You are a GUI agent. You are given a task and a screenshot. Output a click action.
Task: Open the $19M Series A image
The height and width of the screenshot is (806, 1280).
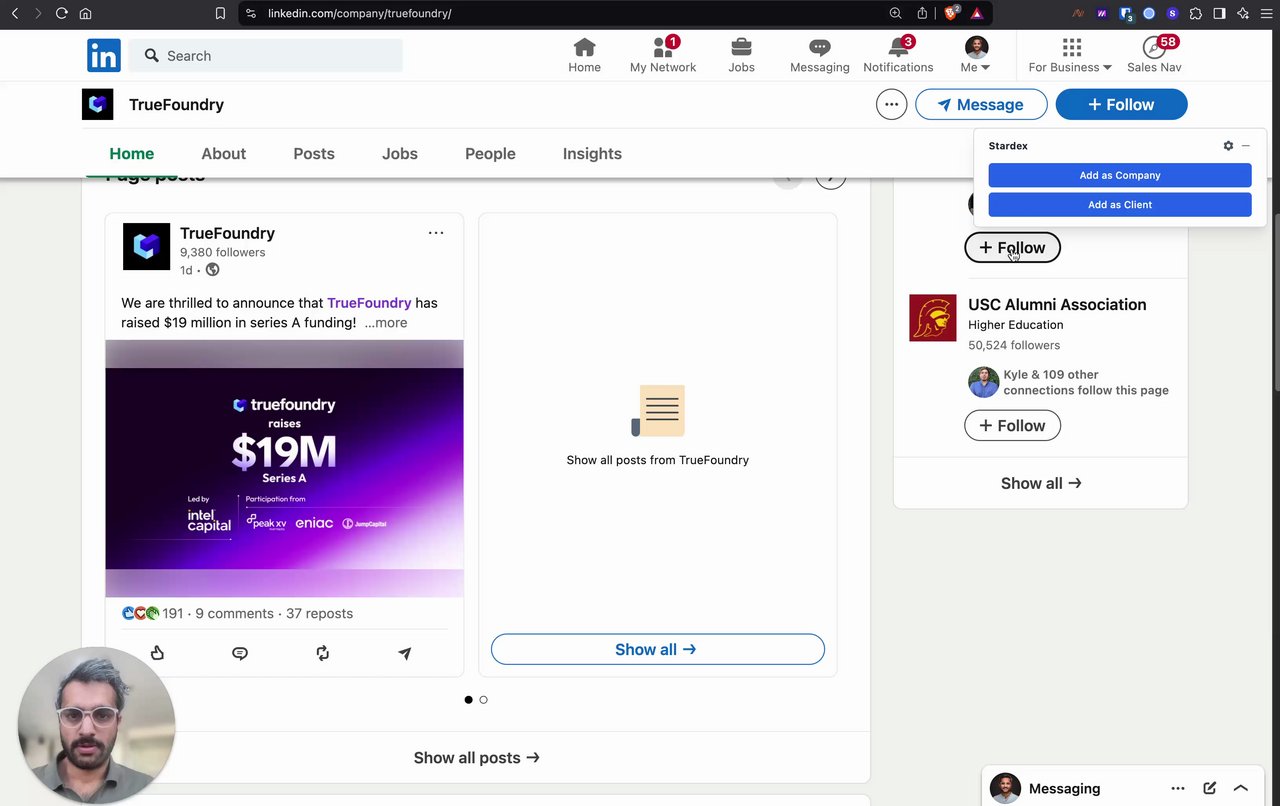coord(284,468)
